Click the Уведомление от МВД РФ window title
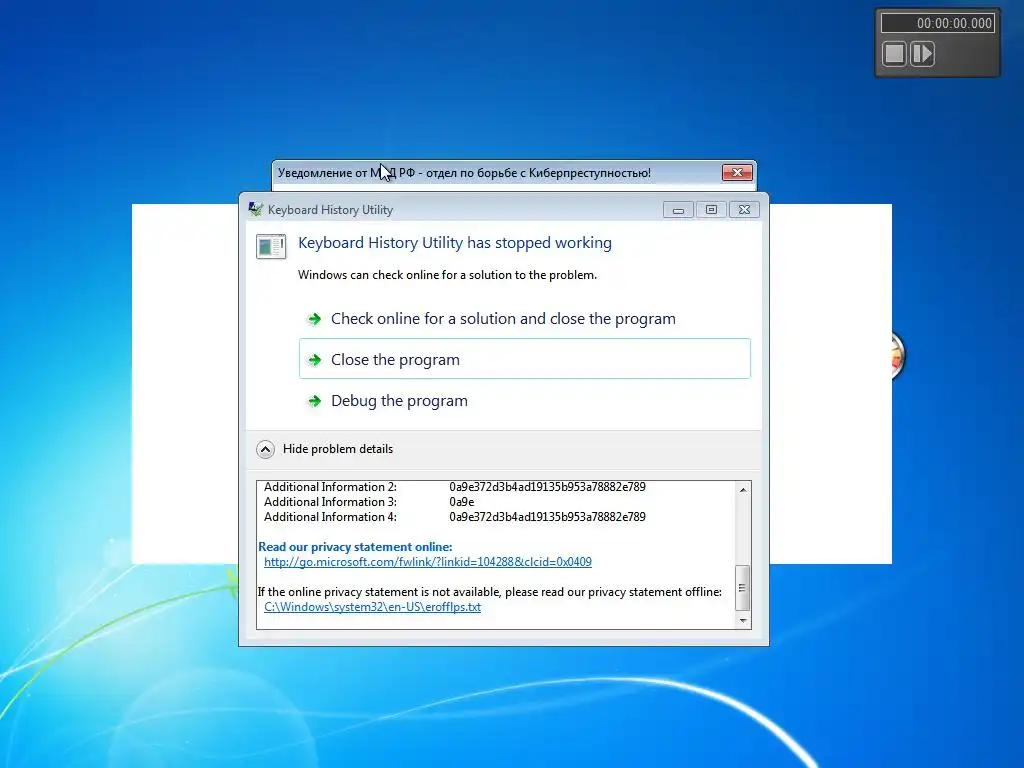Screen dimensions: 1024x768 click(464, 173)
